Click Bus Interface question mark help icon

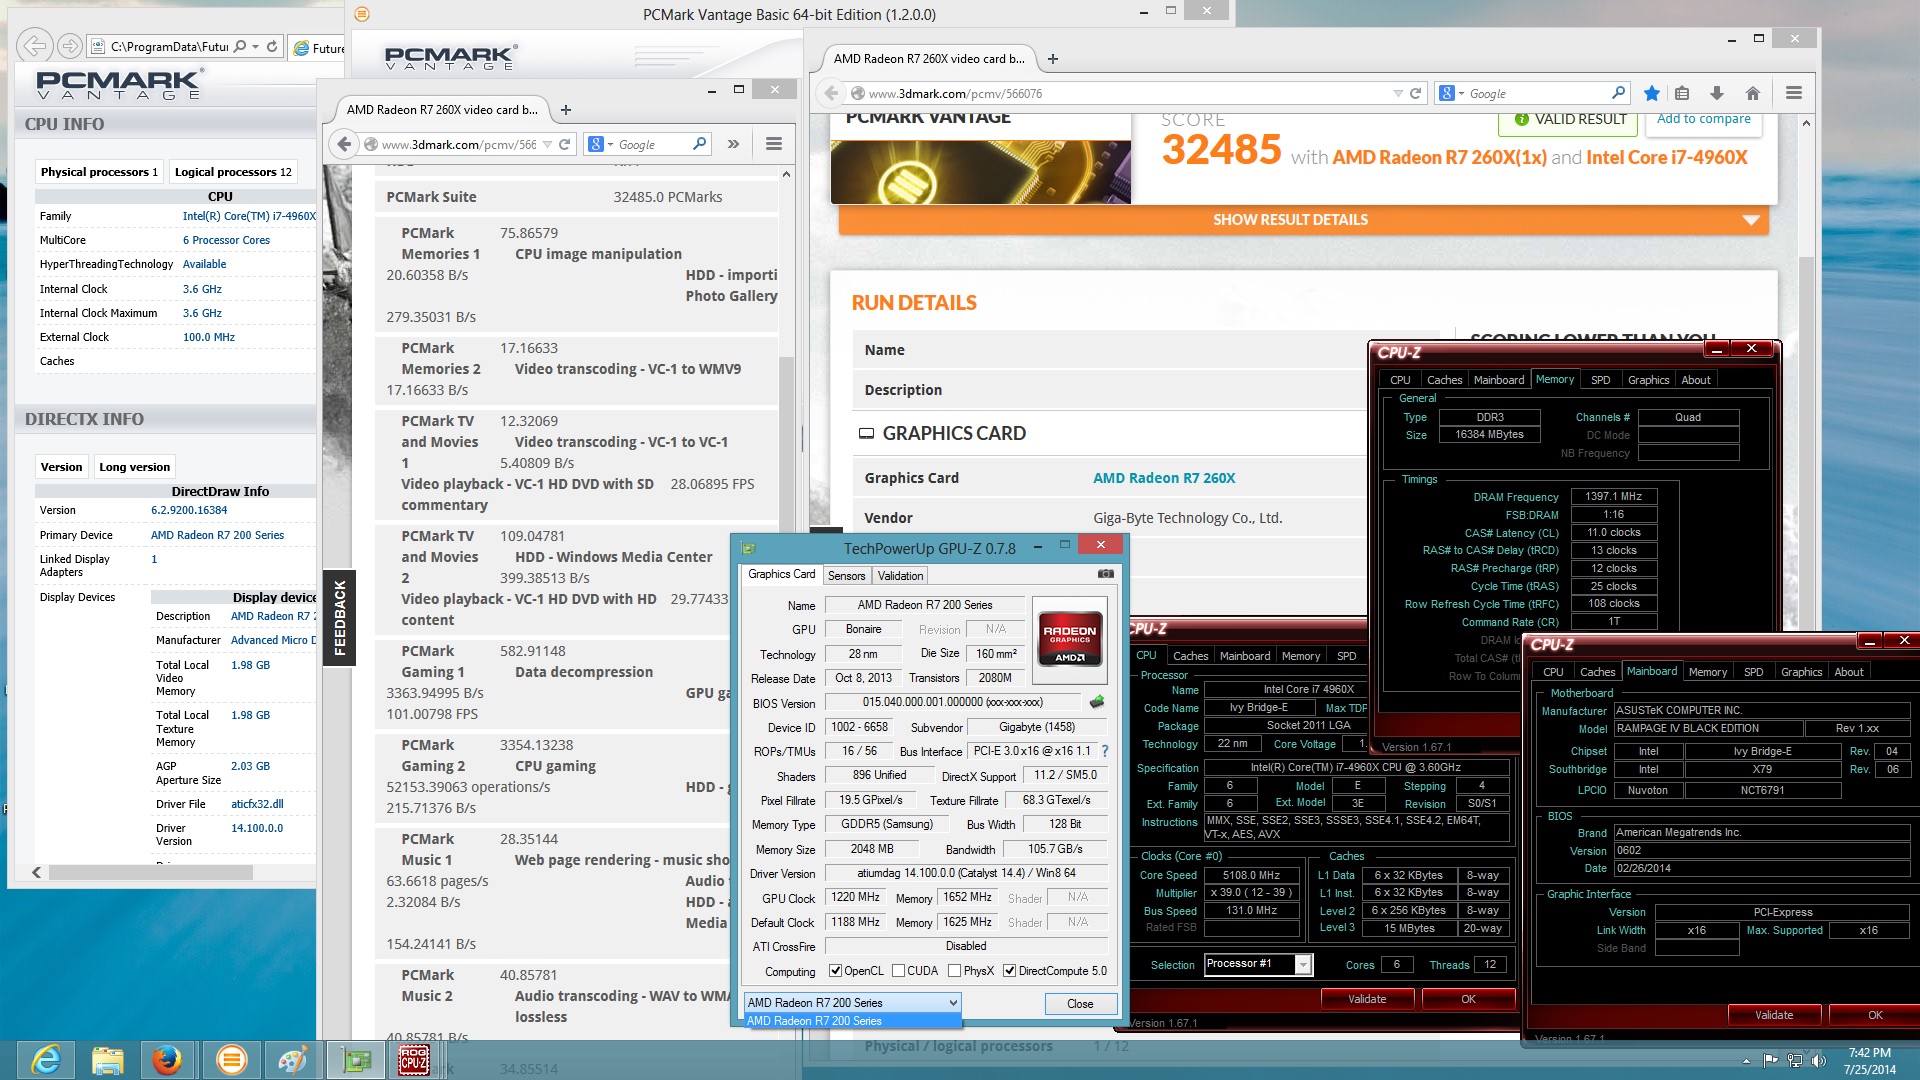[x=1105, y=751]
